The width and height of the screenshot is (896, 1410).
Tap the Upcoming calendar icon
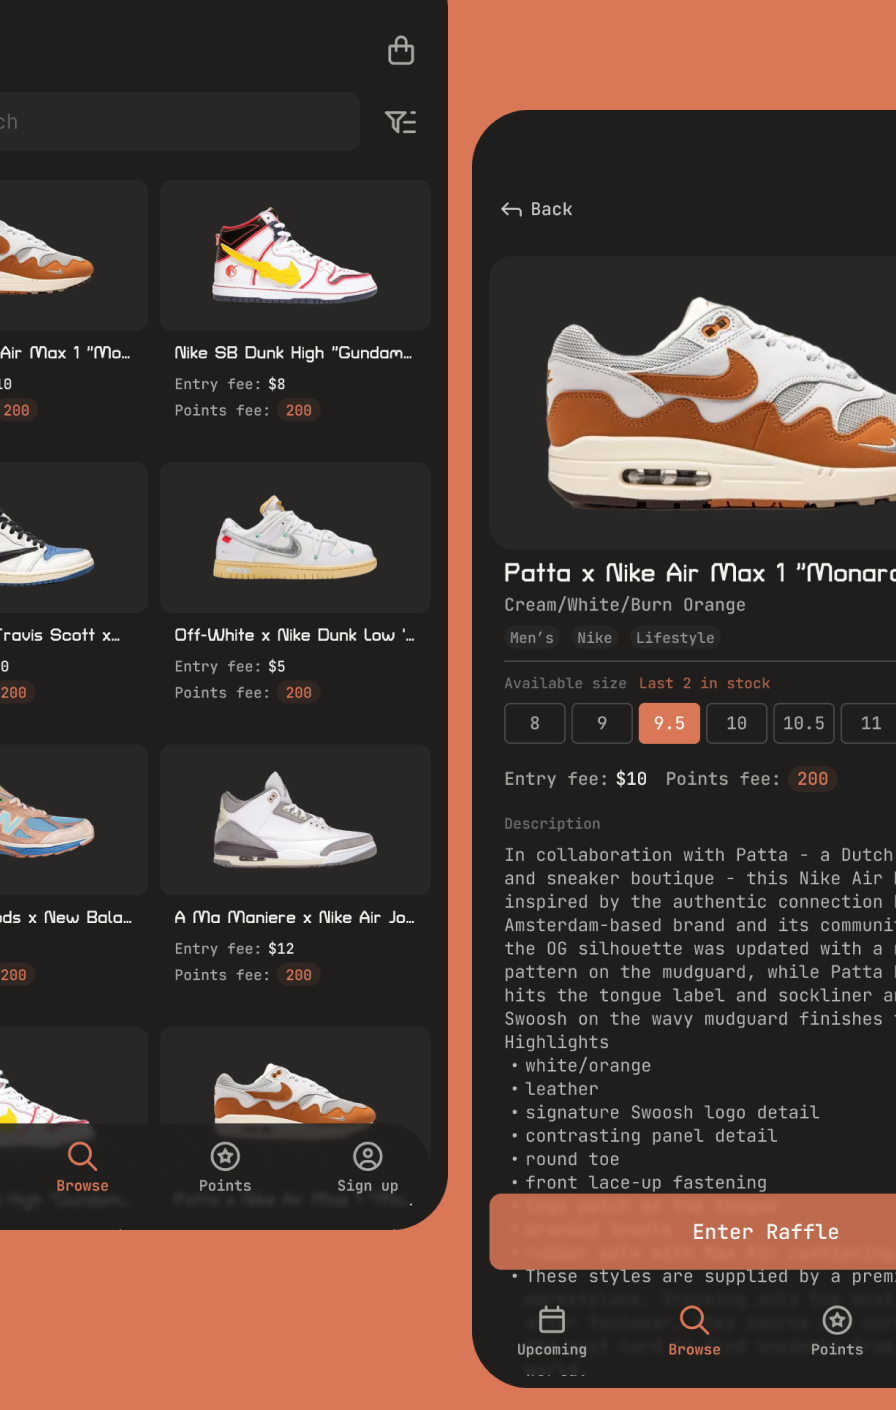point(552,1320)
